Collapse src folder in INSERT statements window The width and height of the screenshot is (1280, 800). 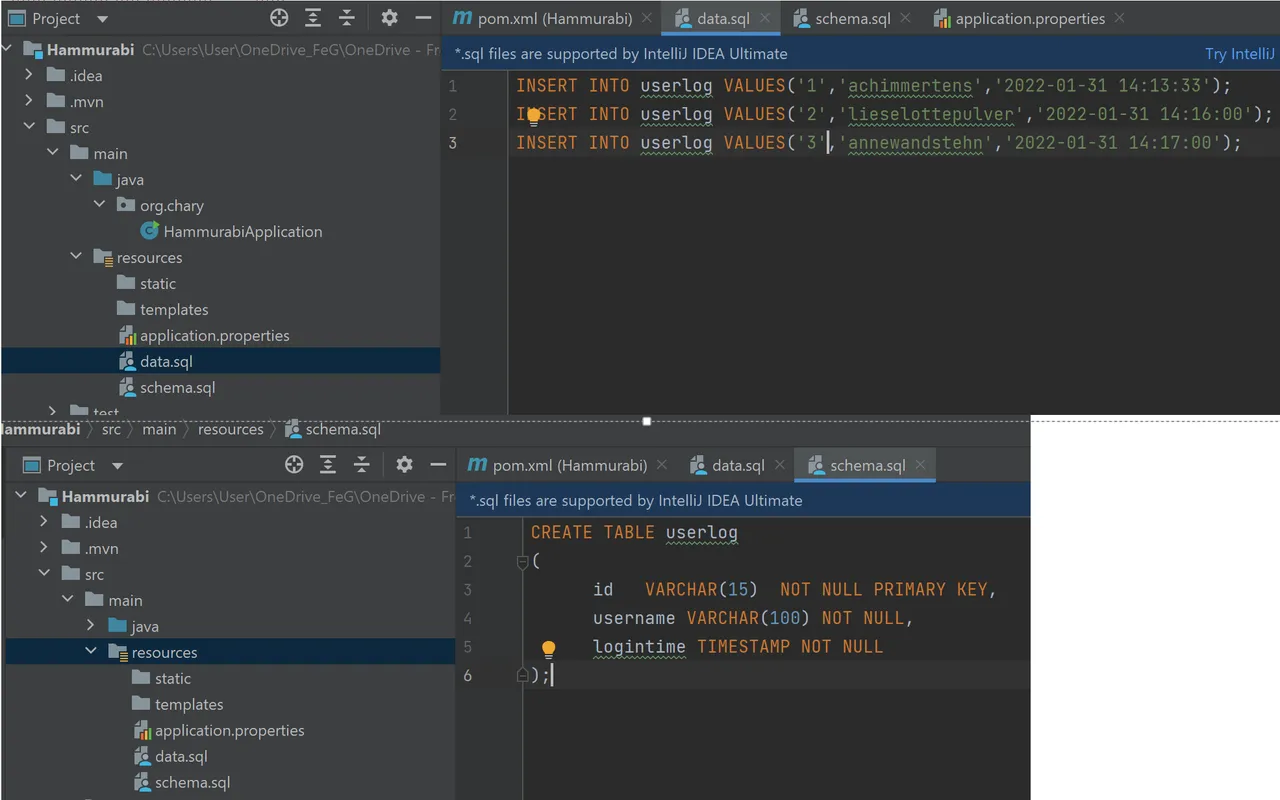tap(29, 127)
